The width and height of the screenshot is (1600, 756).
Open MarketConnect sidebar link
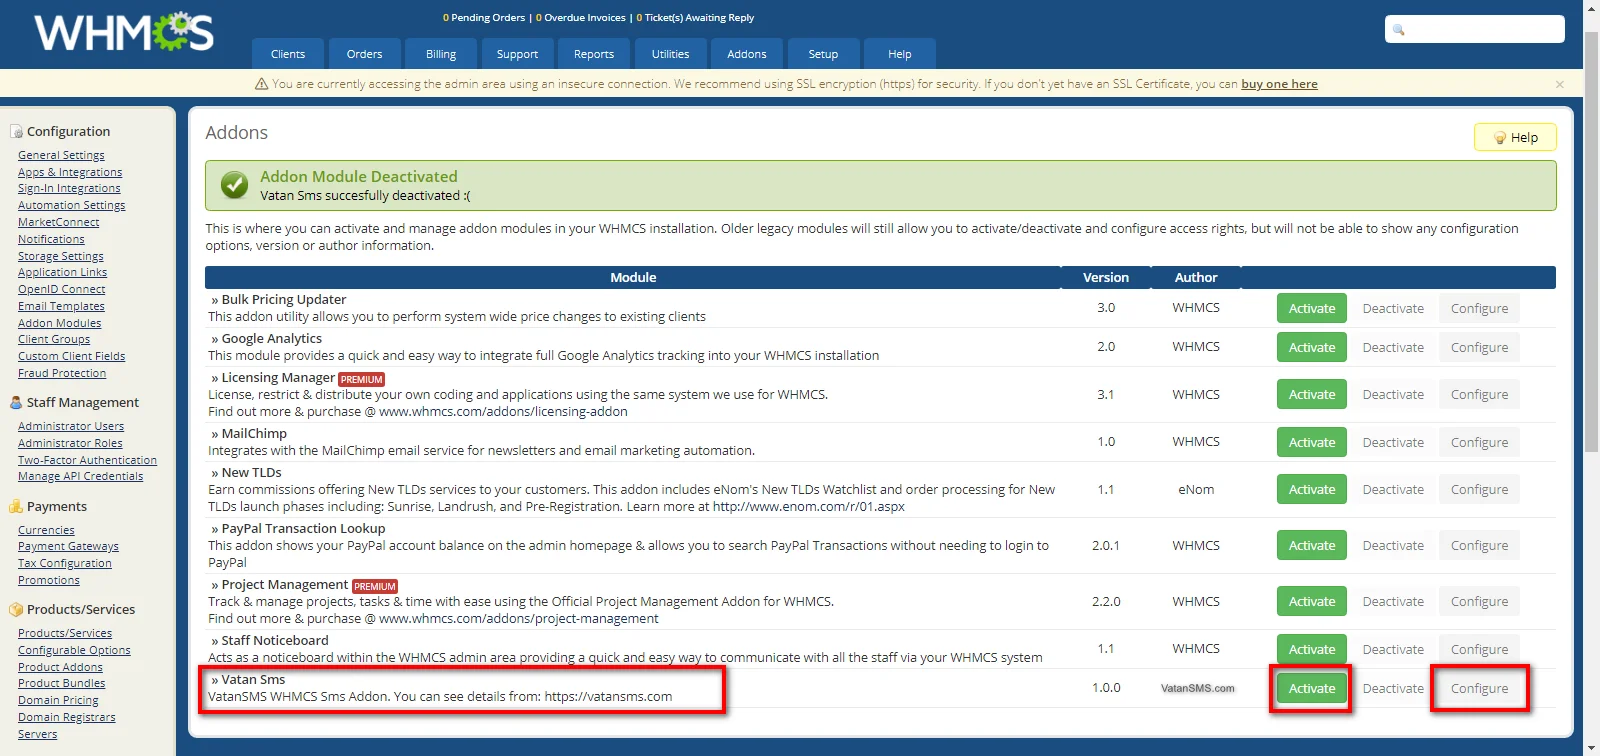pos(59,222)
